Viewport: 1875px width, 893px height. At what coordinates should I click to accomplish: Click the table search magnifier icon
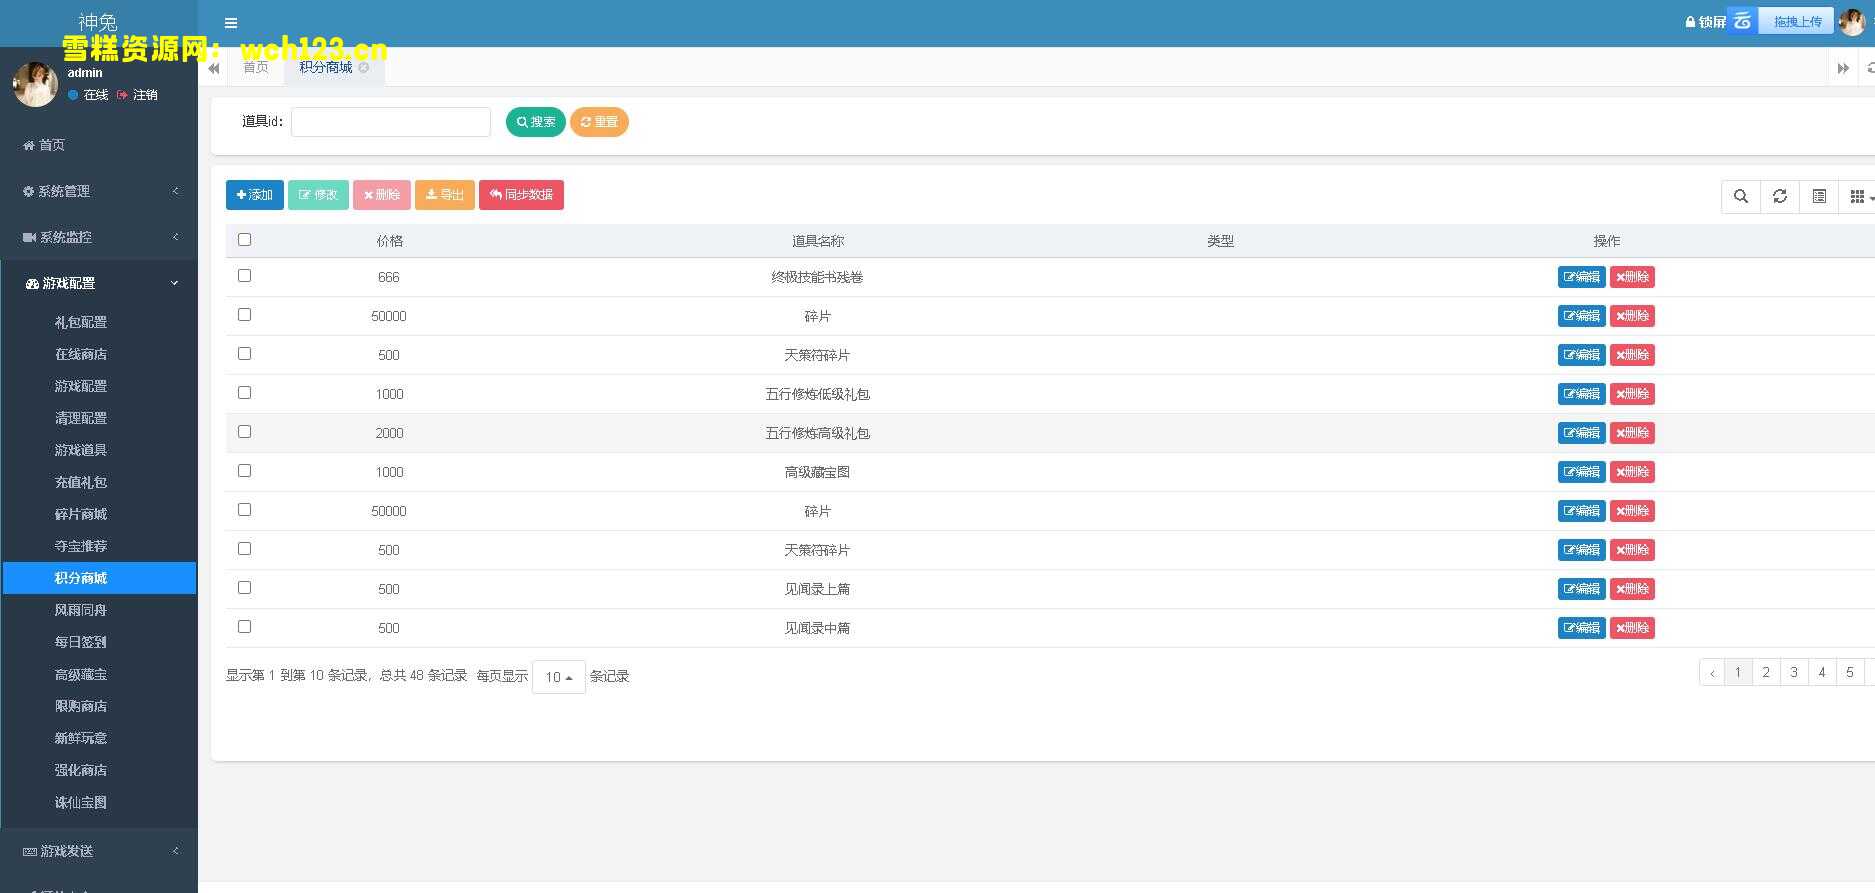click(x=1740, y=196)
